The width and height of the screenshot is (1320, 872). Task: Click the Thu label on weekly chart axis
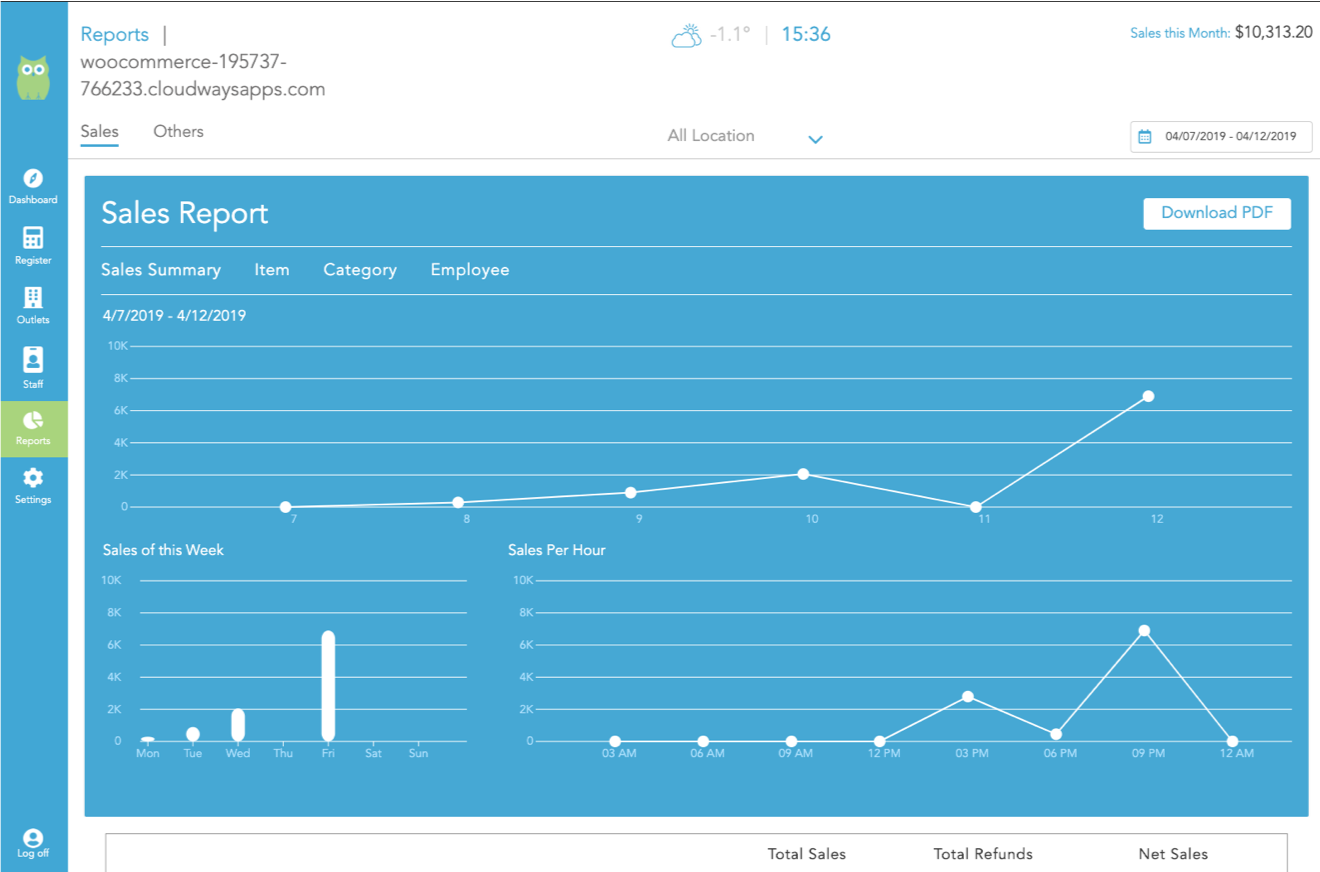[x=283, y=753]
